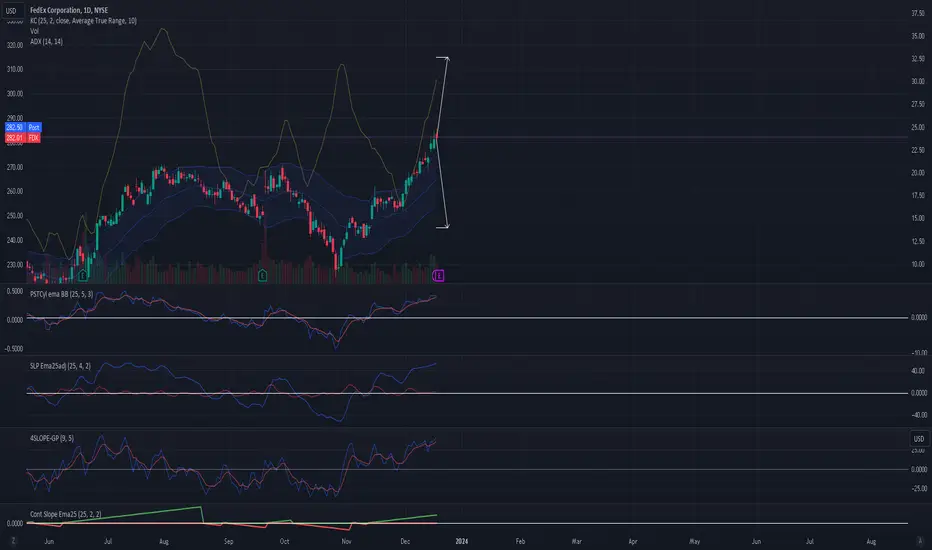The image size is (932, 550).
Task: Open the purple upcoming earnings E marker
Action: [438, 275]
